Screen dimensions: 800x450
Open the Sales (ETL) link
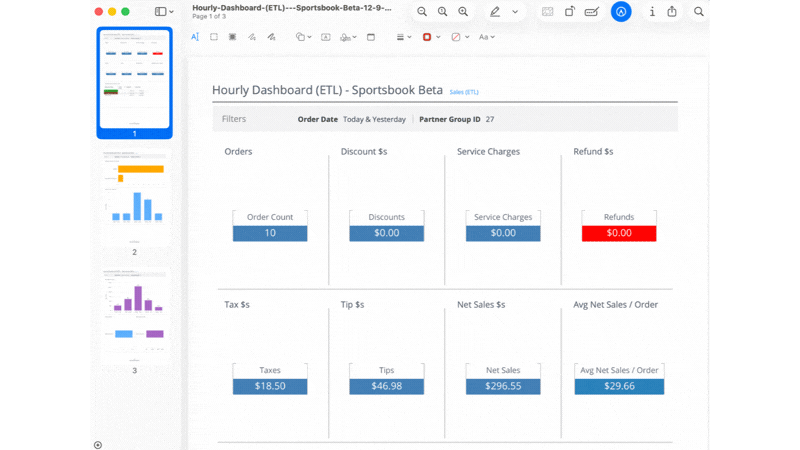[464, 91]
